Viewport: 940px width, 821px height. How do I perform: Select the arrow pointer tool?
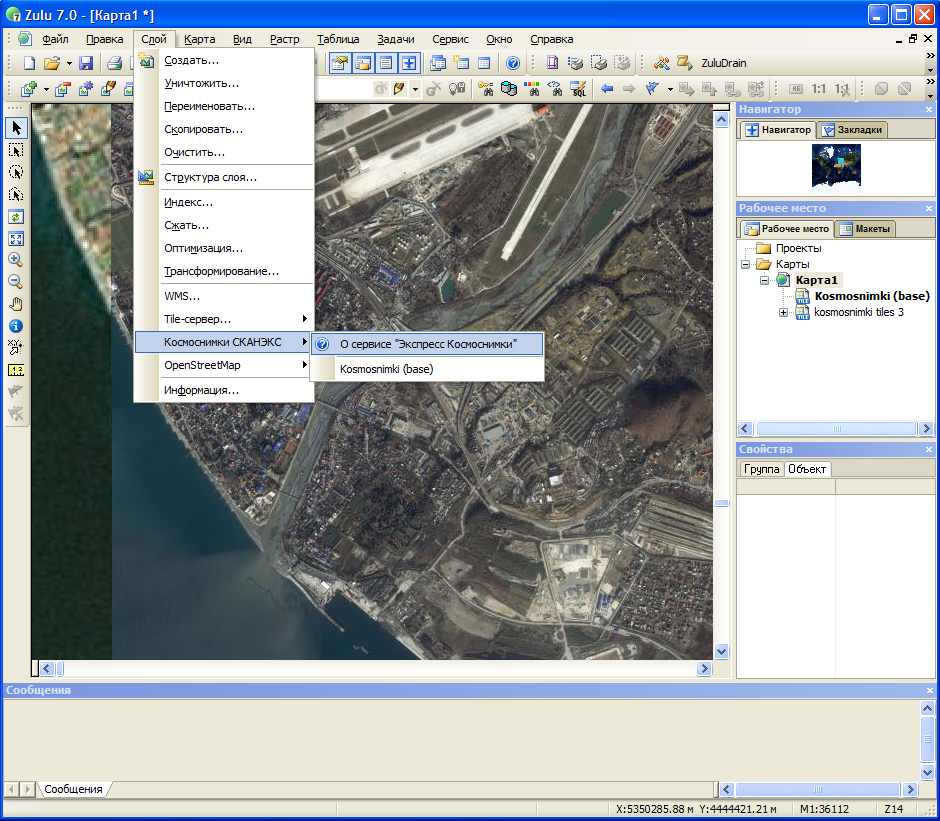click(16, 128)
